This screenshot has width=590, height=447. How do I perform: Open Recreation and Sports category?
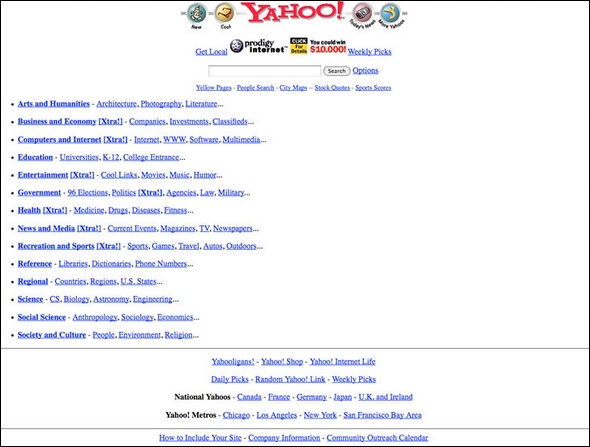pyautogui.click(x=56, y=246)
